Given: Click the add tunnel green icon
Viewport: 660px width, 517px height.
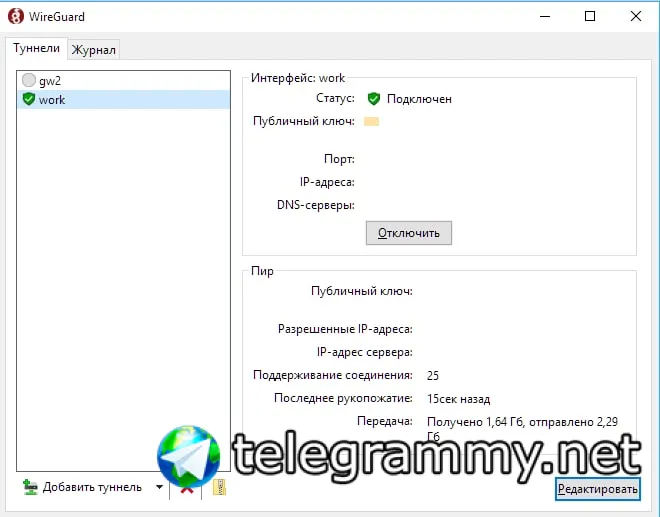Looking at the screenshot, I should (30, 487).
